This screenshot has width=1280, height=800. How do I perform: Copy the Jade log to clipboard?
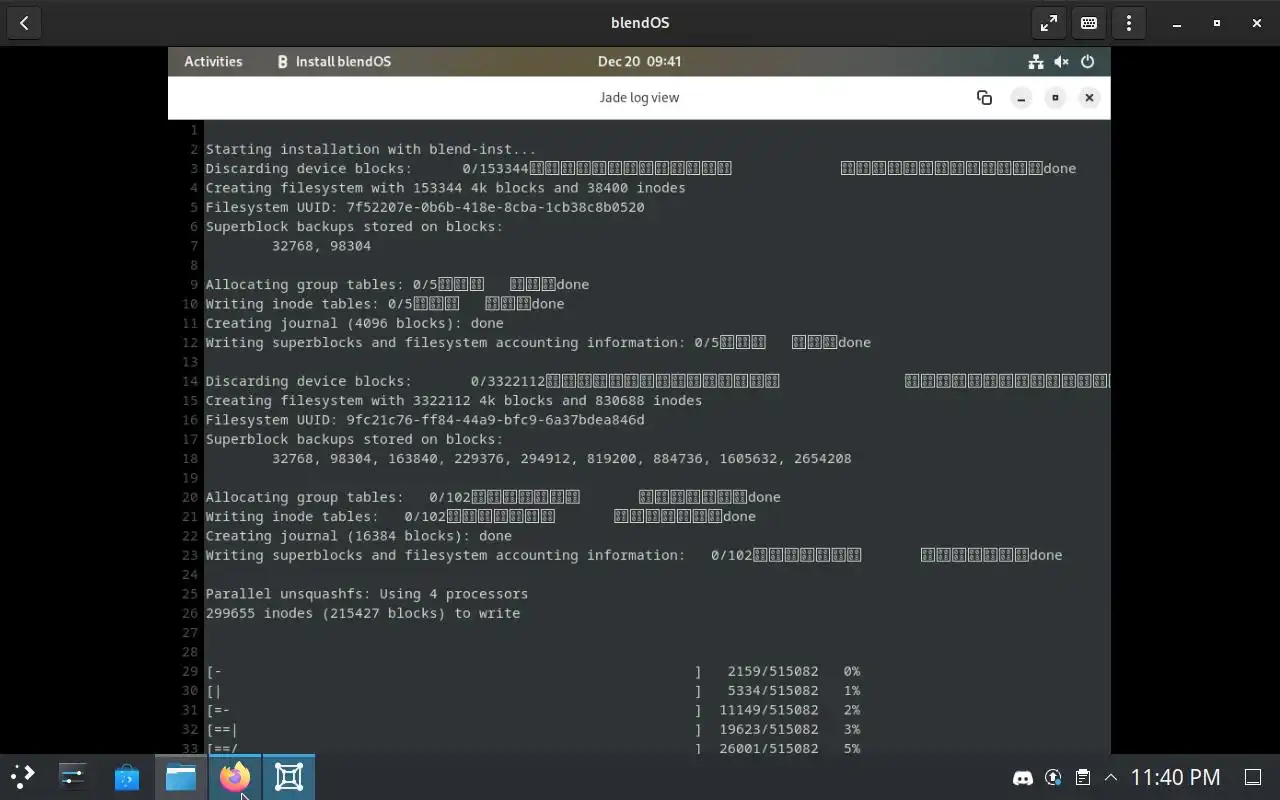[984, 97]
